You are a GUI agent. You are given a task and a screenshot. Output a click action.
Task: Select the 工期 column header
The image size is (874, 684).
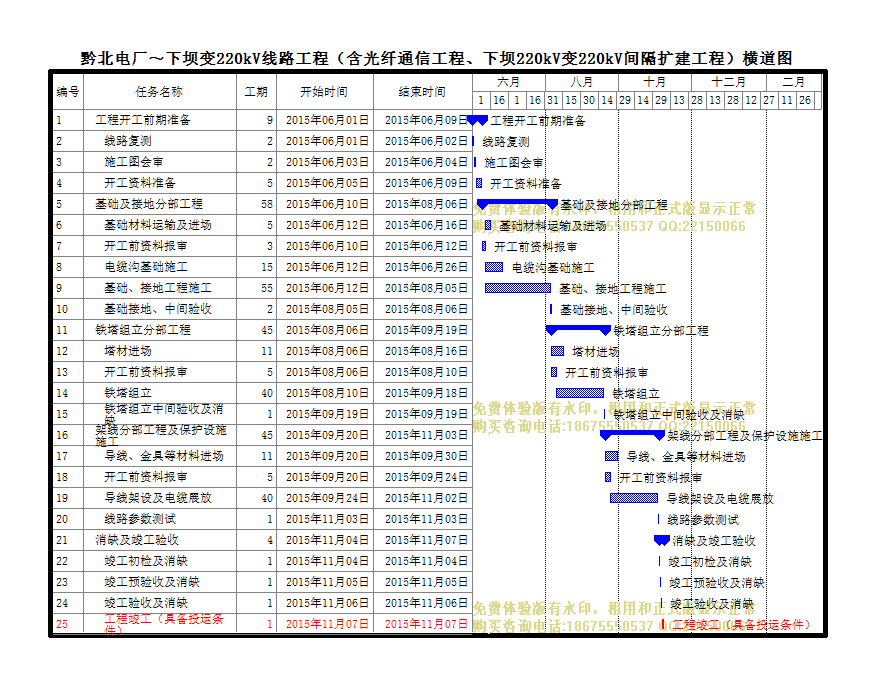pos(256,92)
